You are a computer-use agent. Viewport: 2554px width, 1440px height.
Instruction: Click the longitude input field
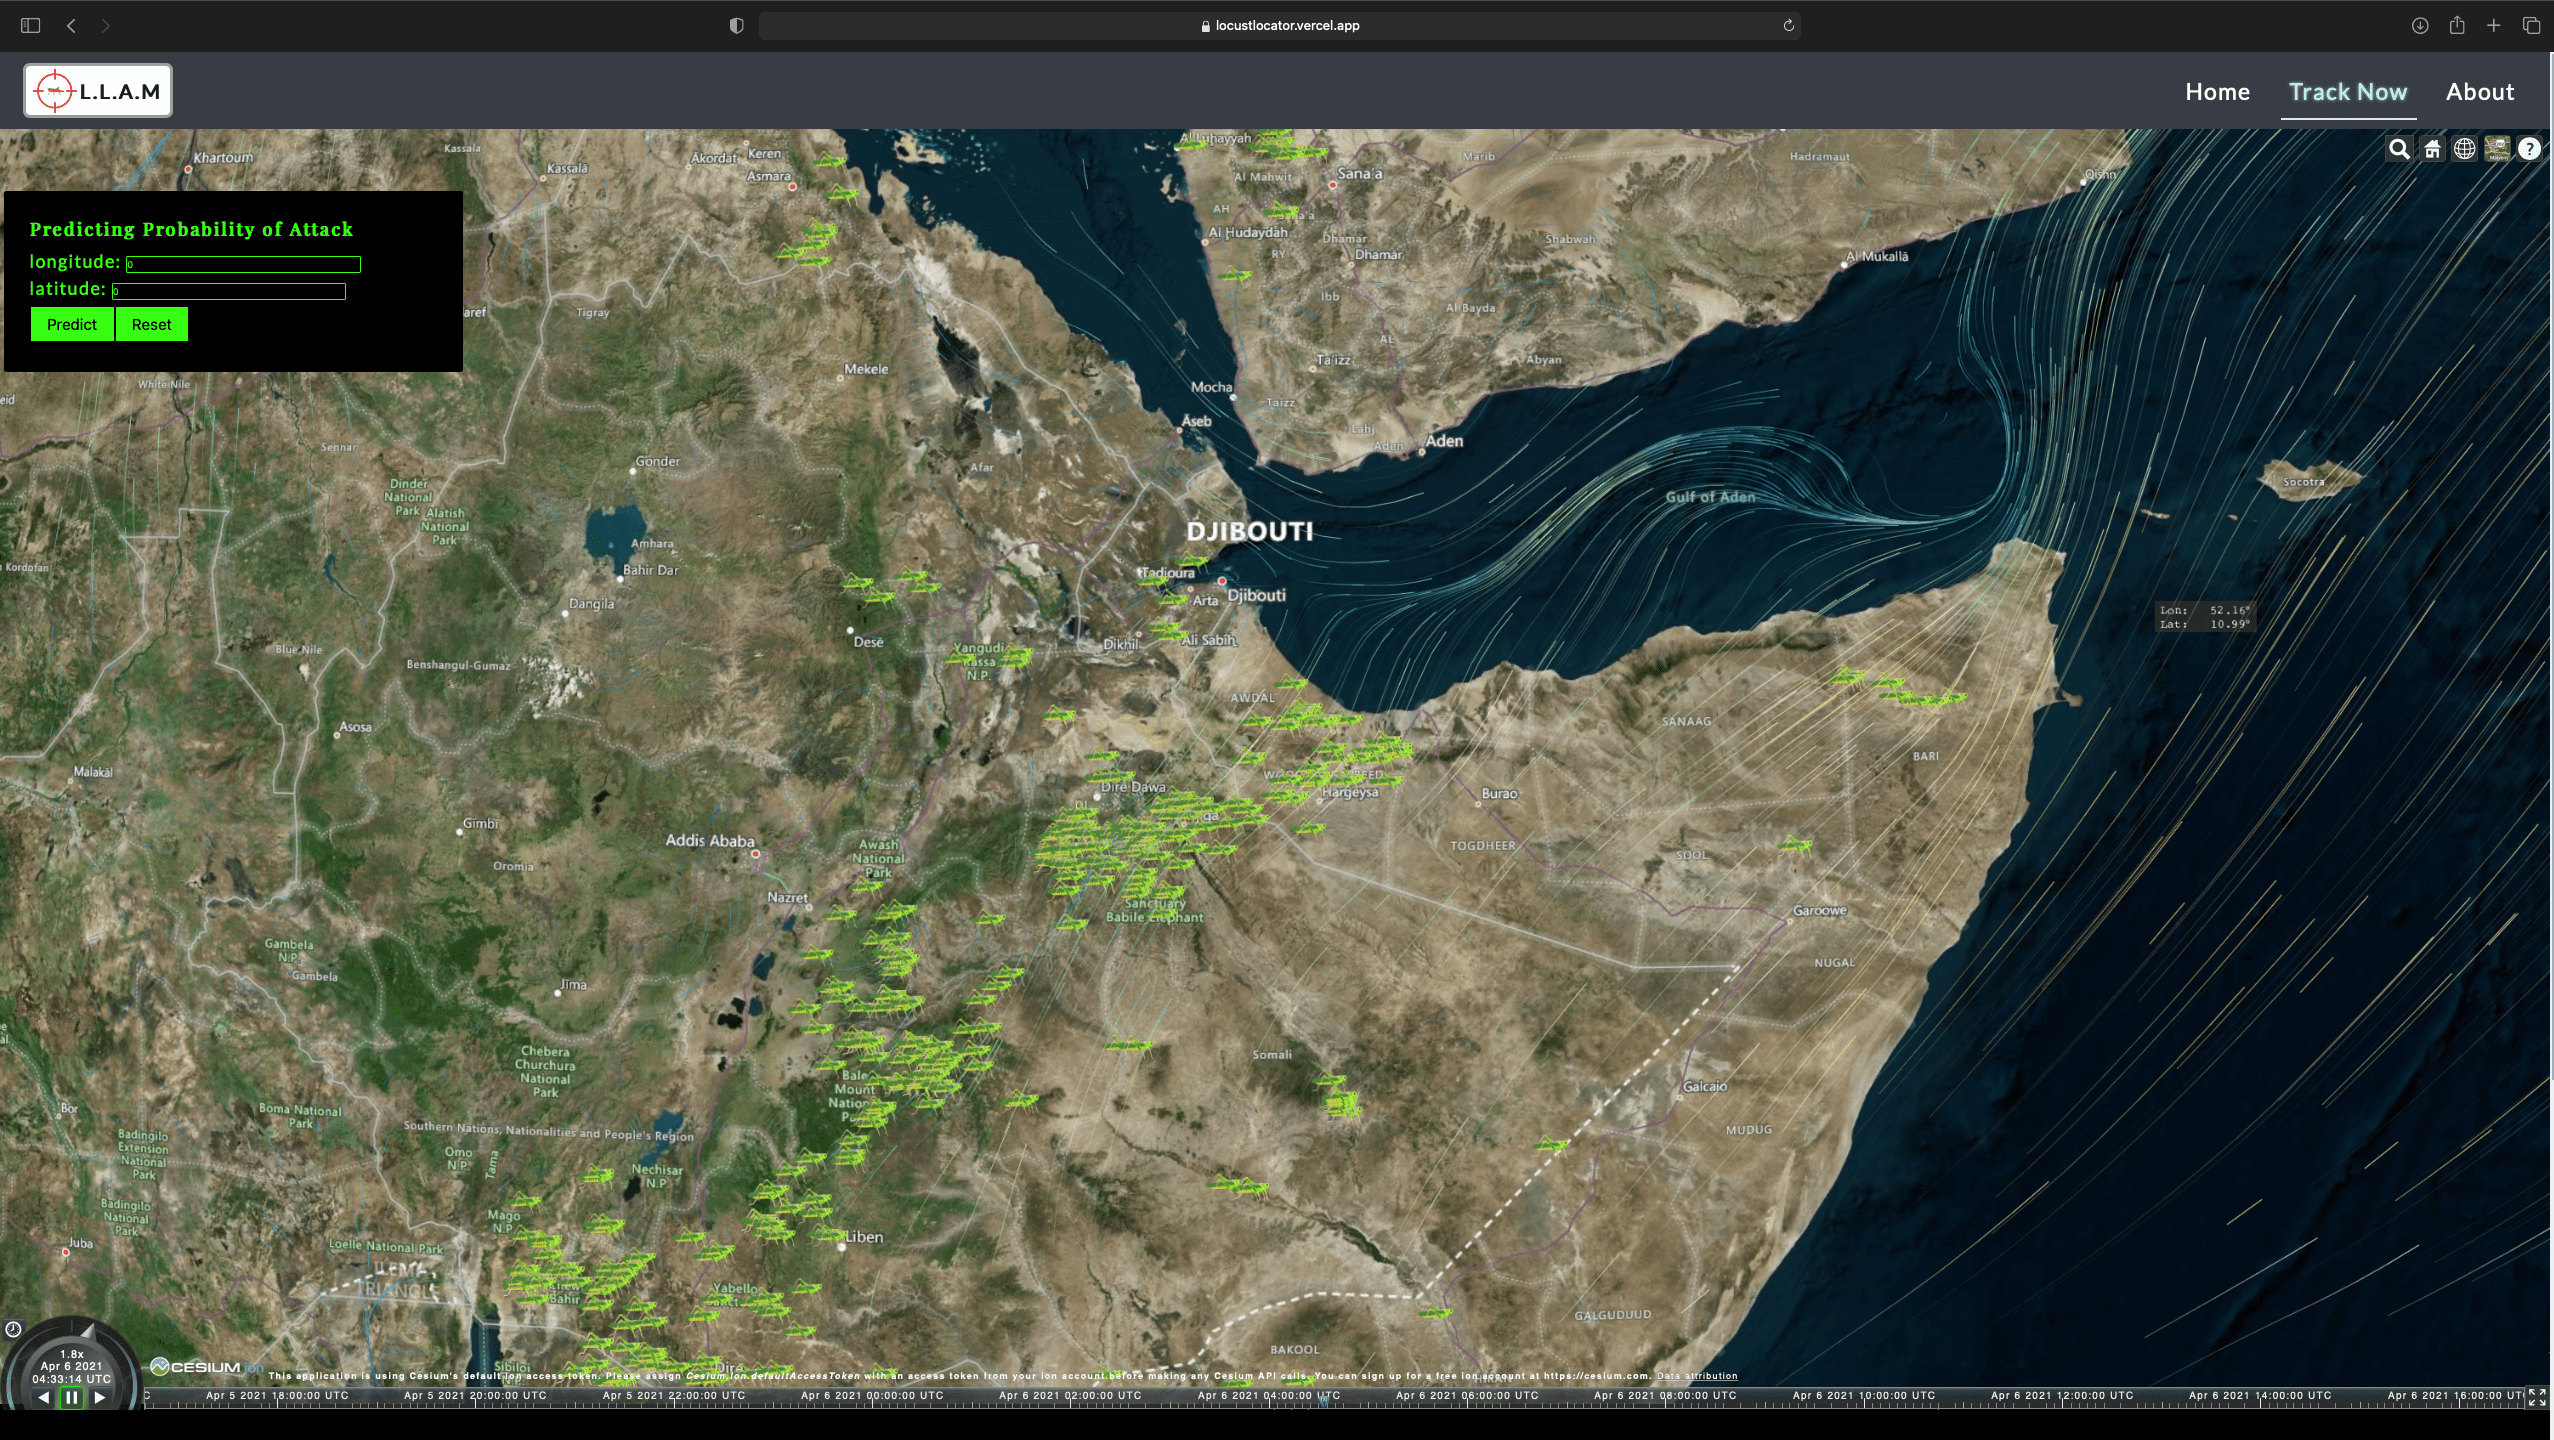coord(243,264)
